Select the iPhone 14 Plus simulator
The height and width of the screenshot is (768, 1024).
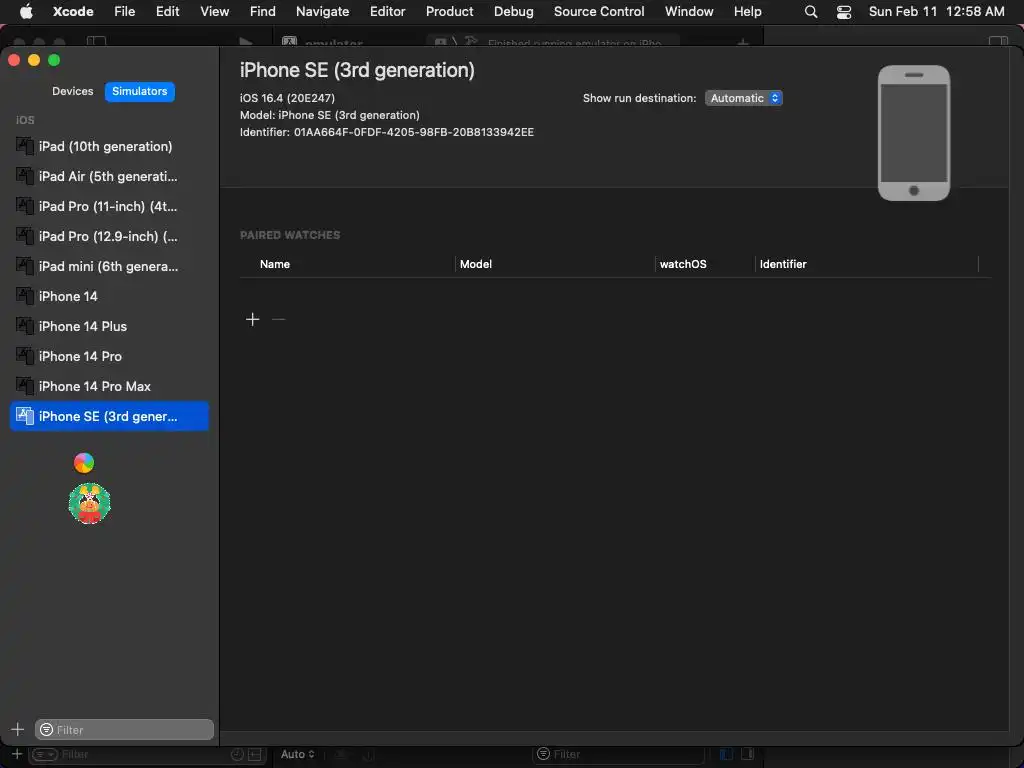point(109,327)
